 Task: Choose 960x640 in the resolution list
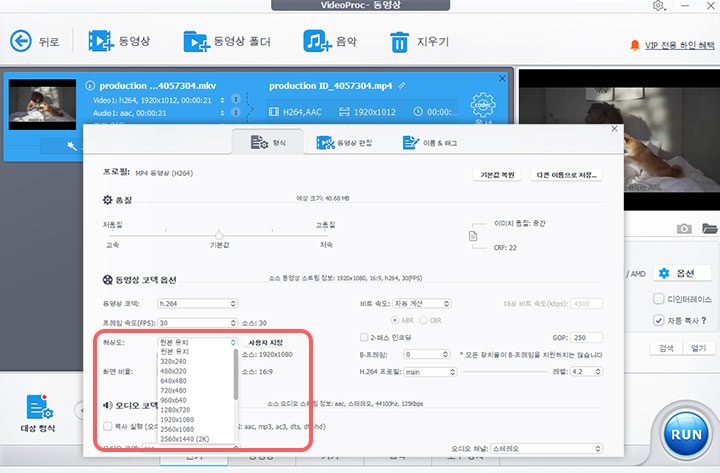click(x=174, y=400)
